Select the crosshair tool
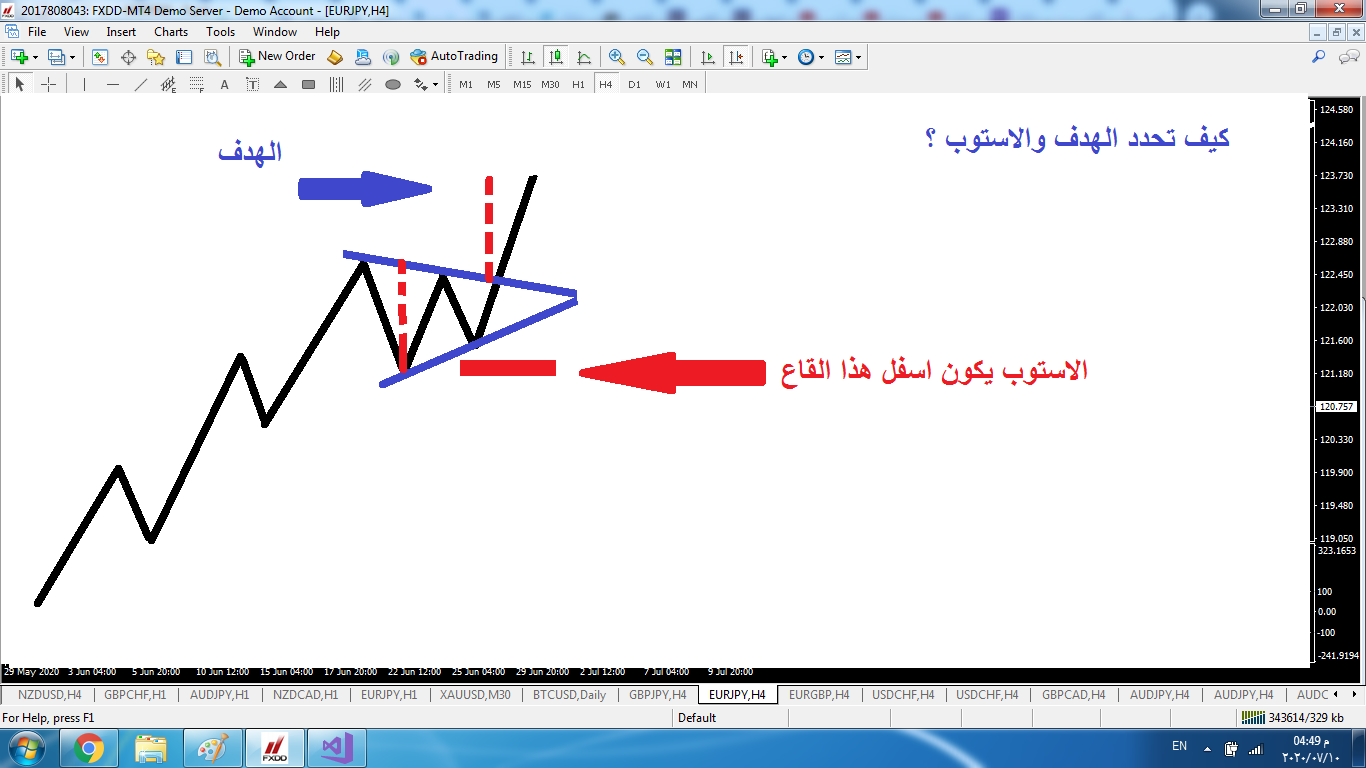This screenshot has width=1366, height=768. (x=48, y=85)
